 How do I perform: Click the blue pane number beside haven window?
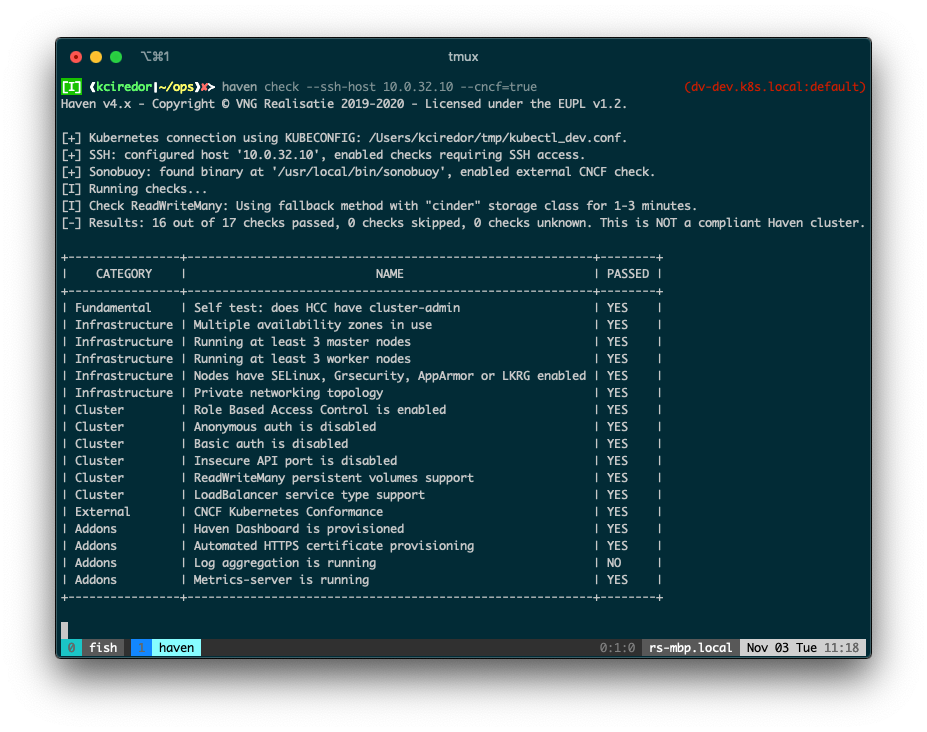click(141, 647)
